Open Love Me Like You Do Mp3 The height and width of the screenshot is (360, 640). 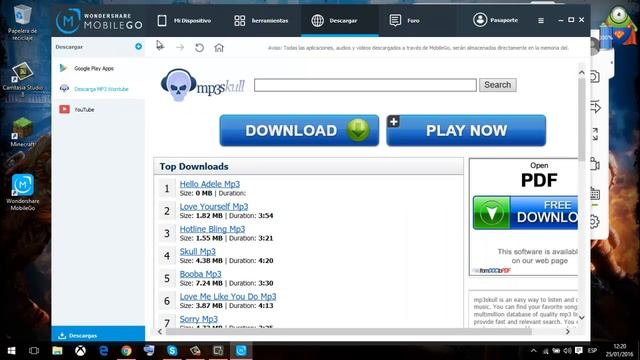[228, 296]
